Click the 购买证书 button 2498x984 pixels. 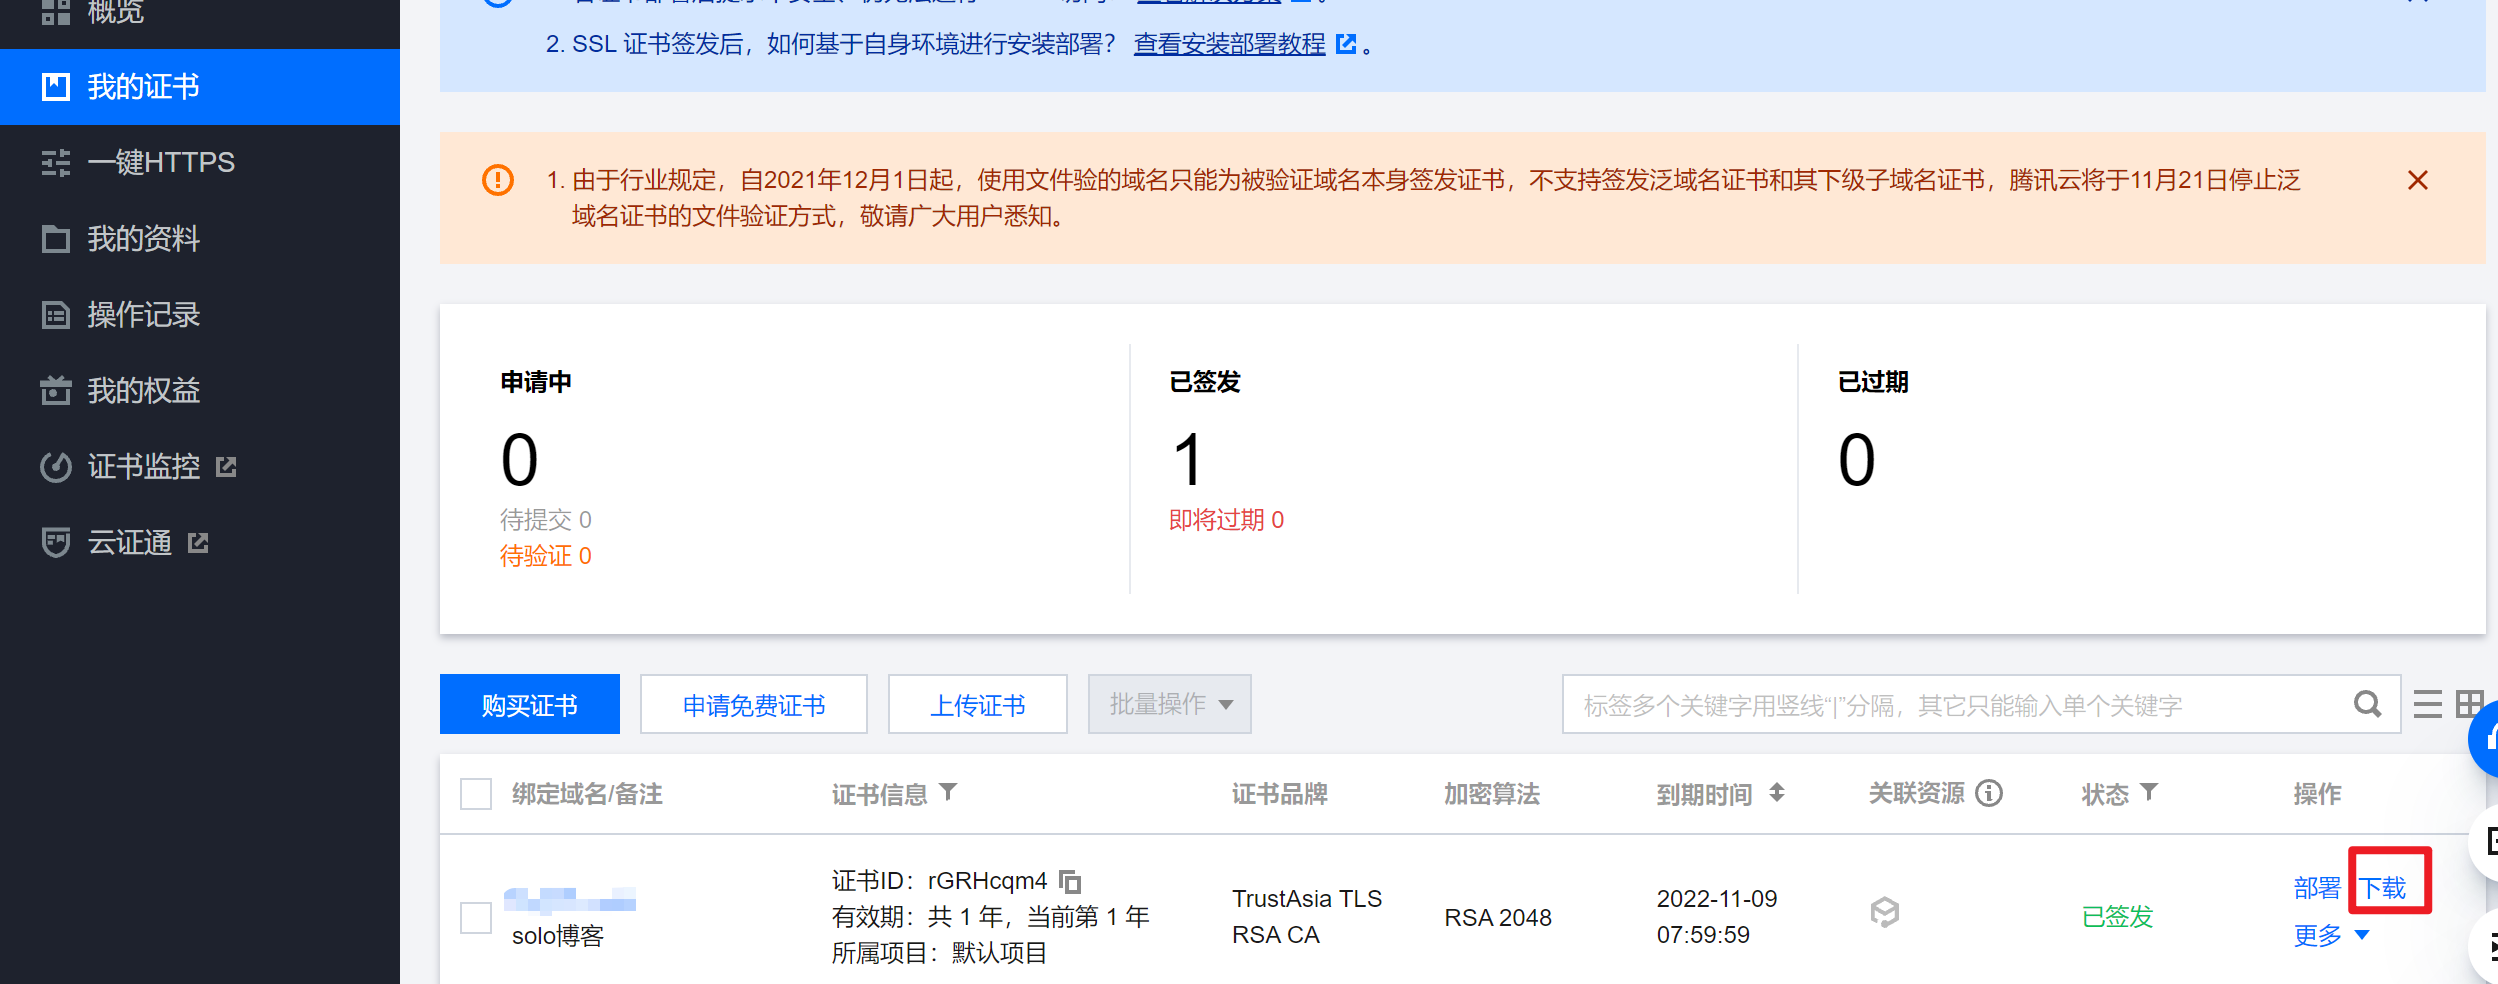[530, 704]
